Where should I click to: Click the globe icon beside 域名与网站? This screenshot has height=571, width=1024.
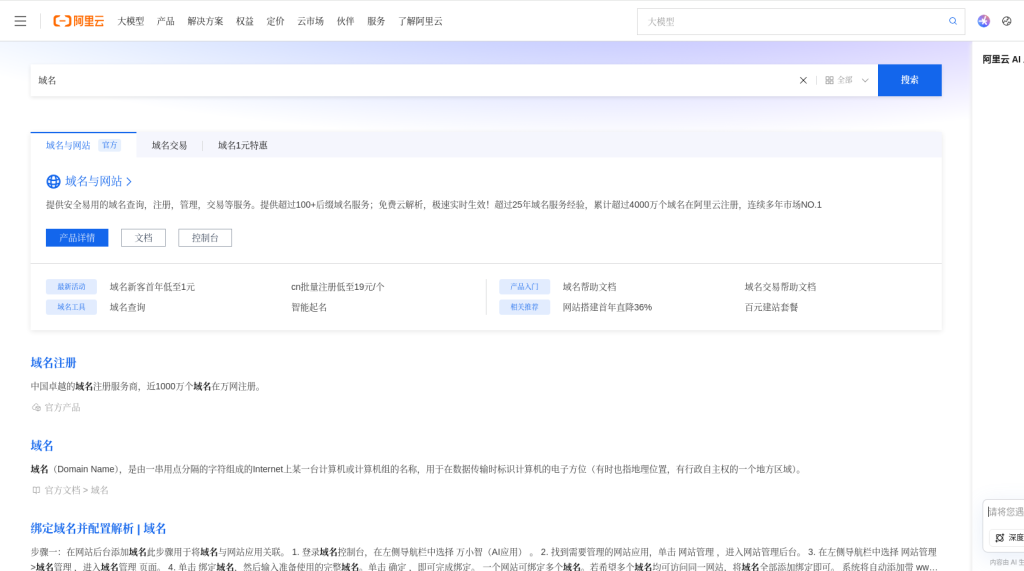(x=54, y=181)
